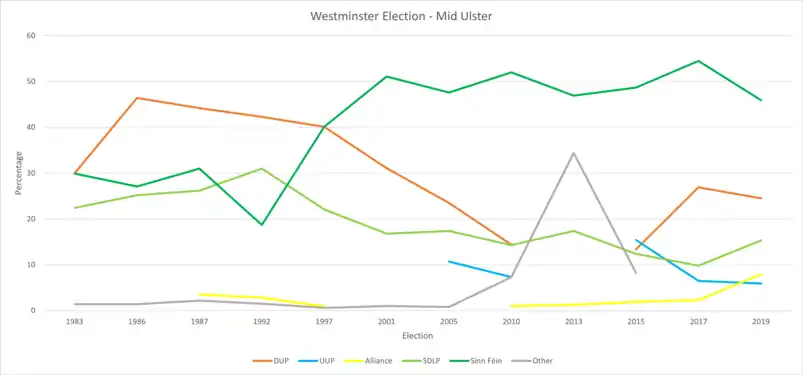Image resolution: width=803 pixels, height=375 pixels.
Task: Select the SDLP light green legend entry
Action: coord(422,361)
